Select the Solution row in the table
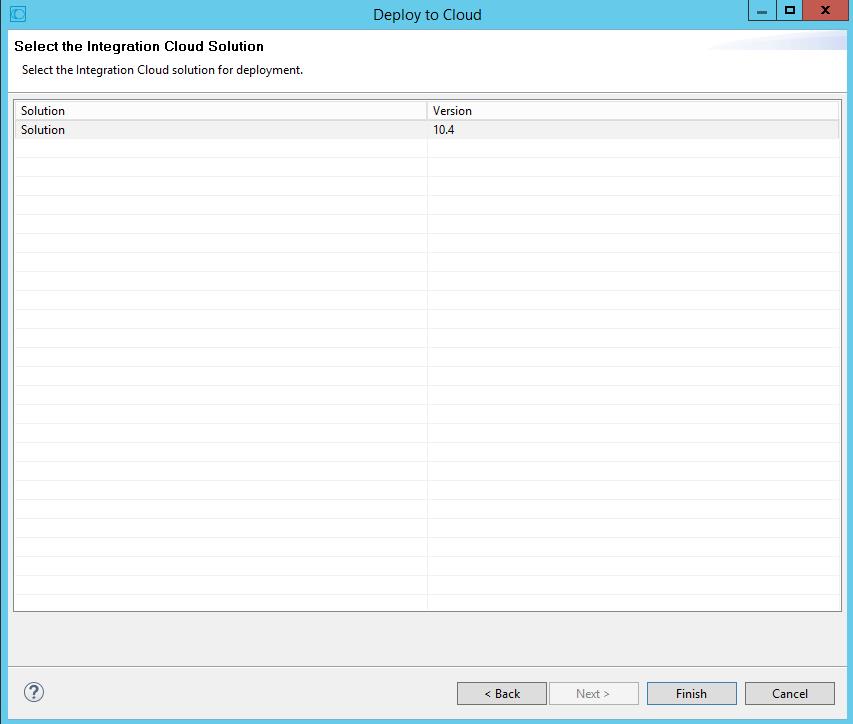853x724 pixels. point(426,129)
